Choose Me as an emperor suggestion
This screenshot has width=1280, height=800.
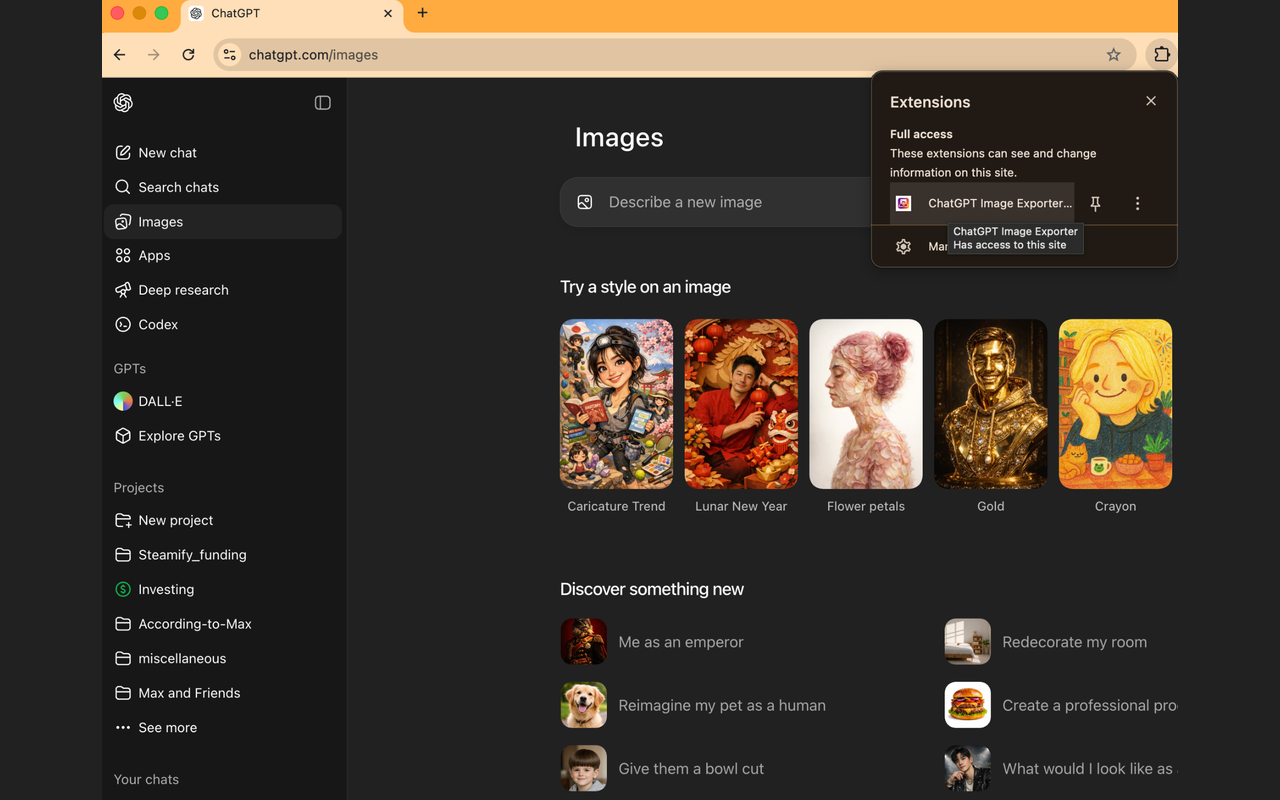pyautogui.click(x=652, y=642)
